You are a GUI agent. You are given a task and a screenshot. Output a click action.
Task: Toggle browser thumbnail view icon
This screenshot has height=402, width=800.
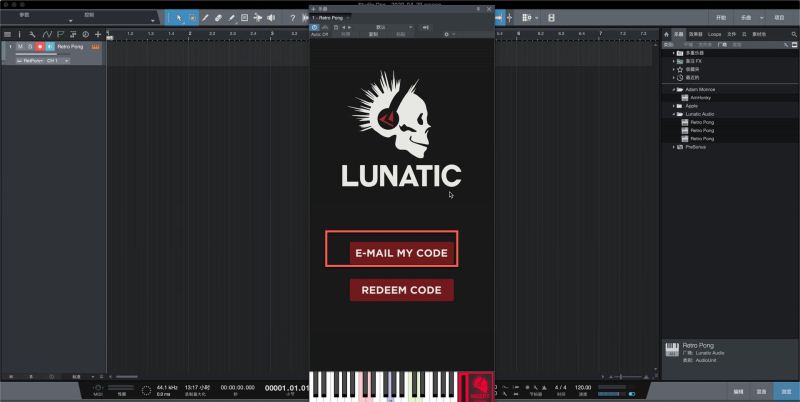click(794, 44)
